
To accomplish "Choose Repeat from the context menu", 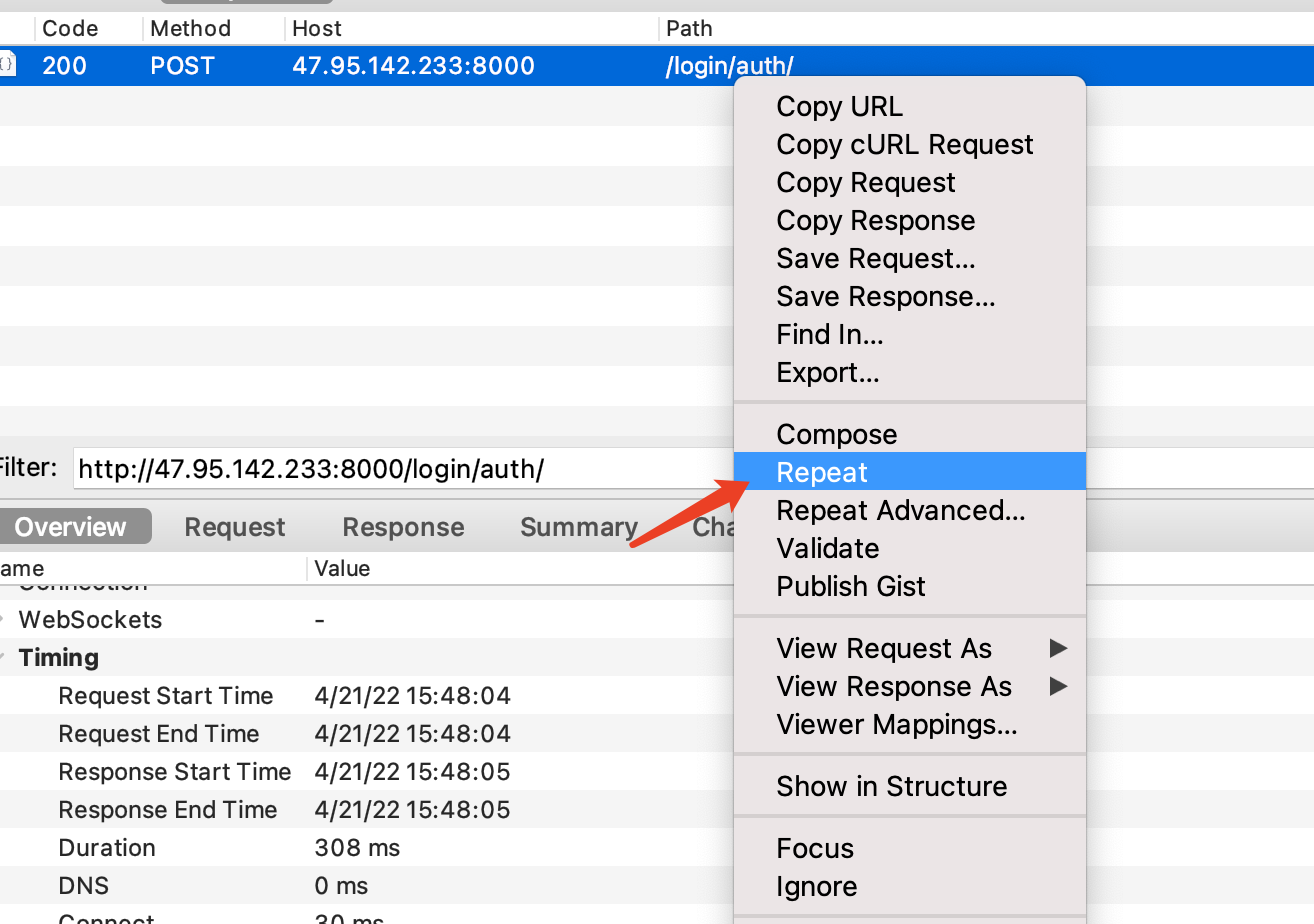I will coord(822,472).
